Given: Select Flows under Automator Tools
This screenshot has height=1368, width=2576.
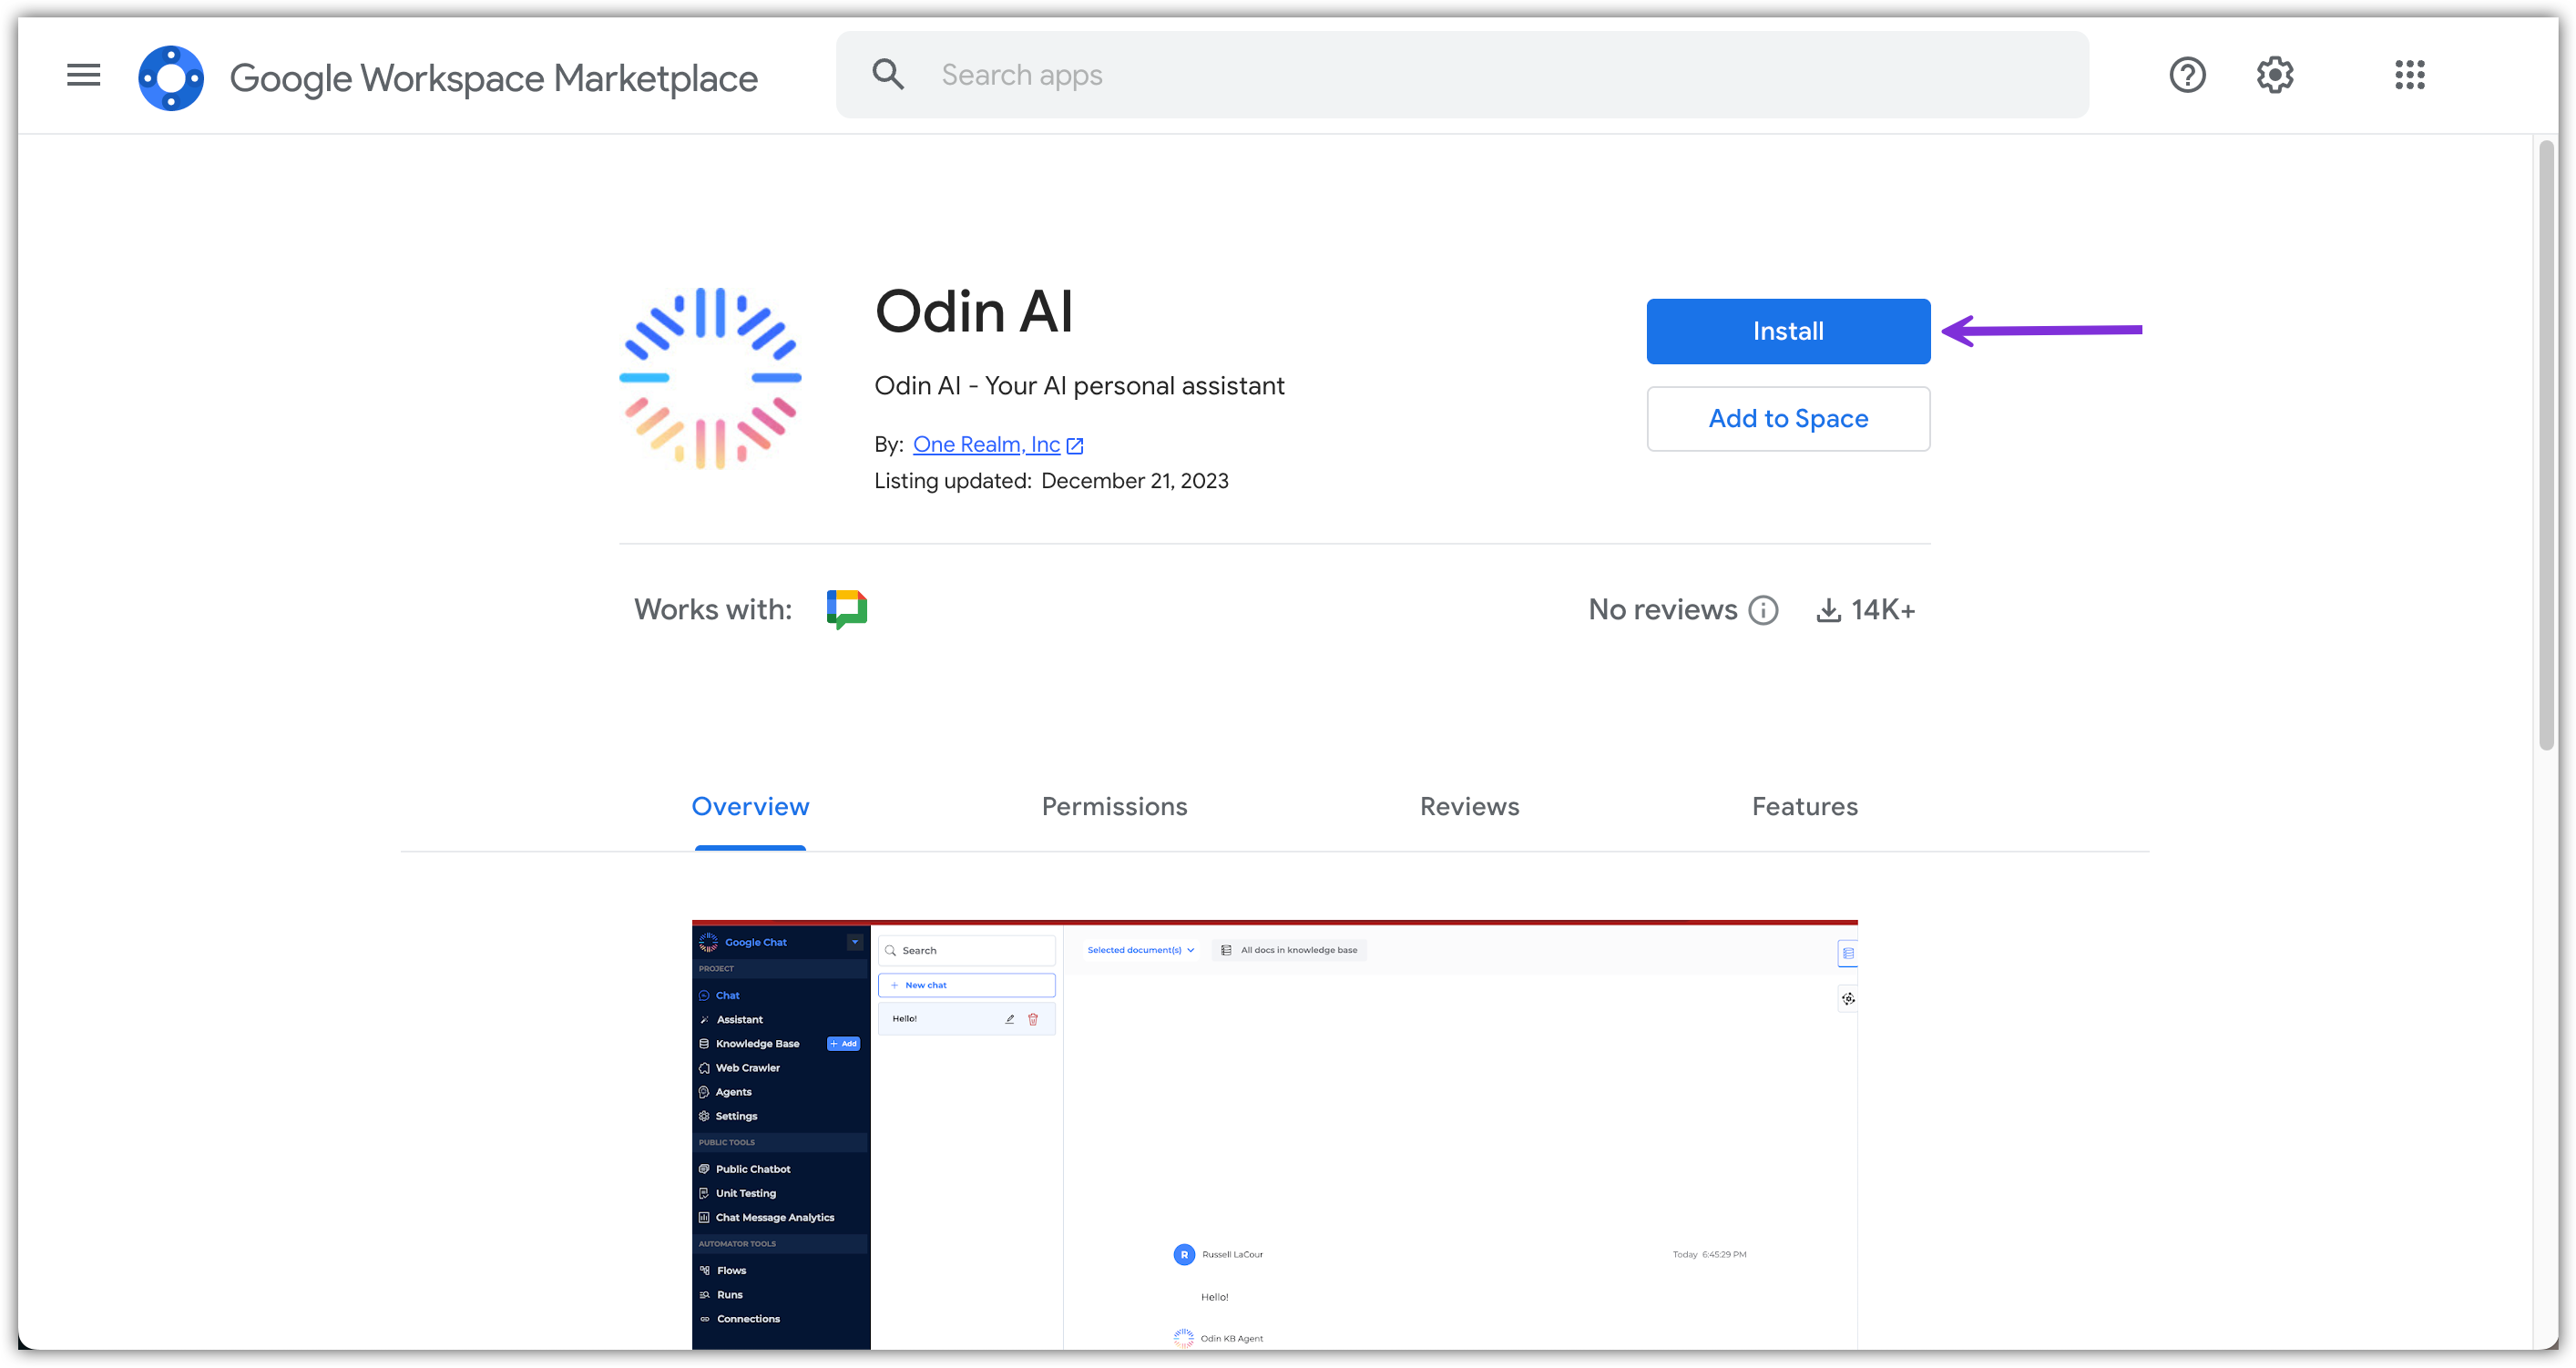Looking at the screenshot, I should 731,1270.
